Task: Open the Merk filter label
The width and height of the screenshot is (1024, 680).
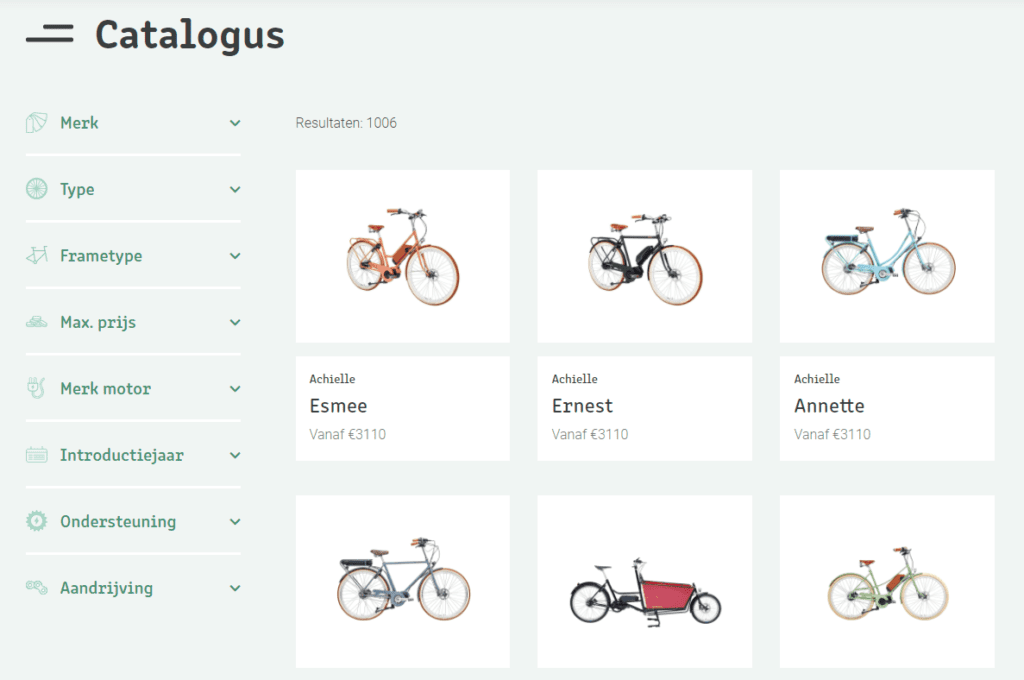Action: tap(79, 123)
